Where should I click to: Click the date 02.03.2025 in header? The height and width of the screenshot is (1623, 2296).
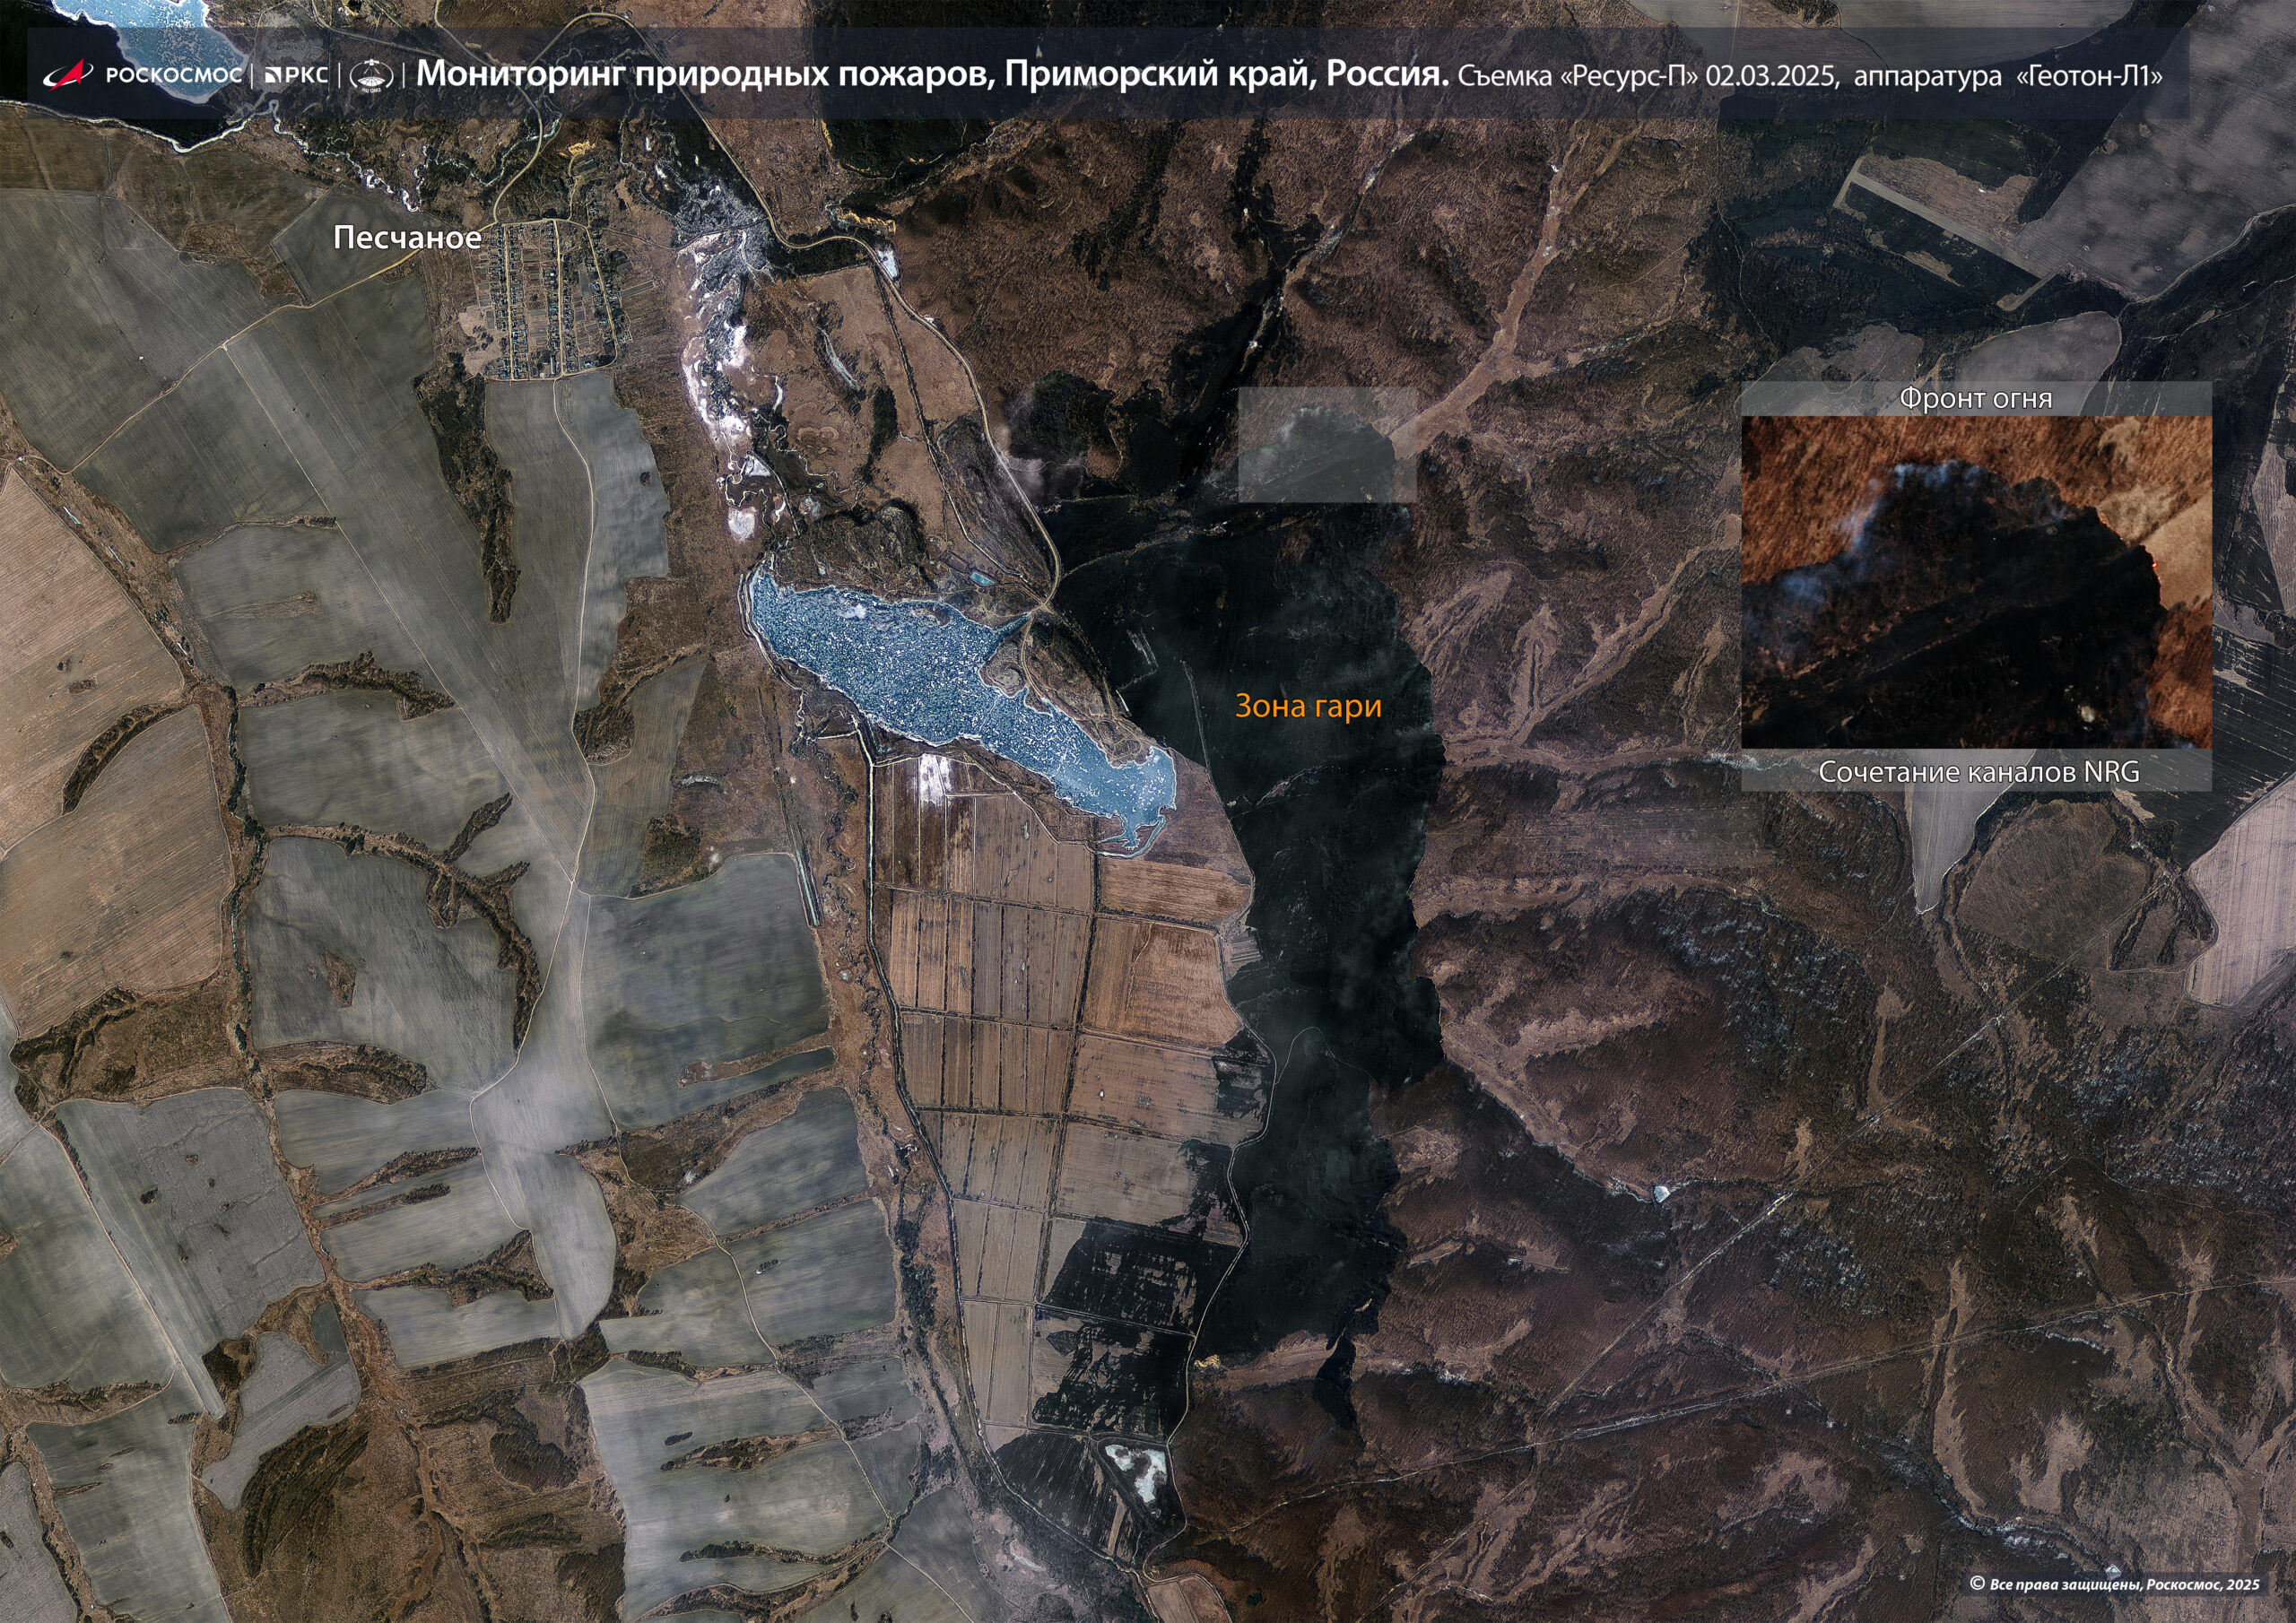[x=1771, y=77]
